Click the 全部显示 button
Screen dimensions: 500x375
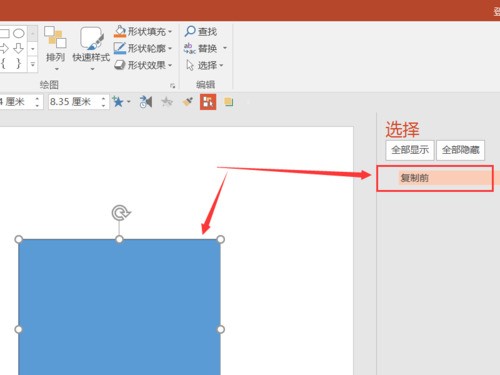click(410, 150)
